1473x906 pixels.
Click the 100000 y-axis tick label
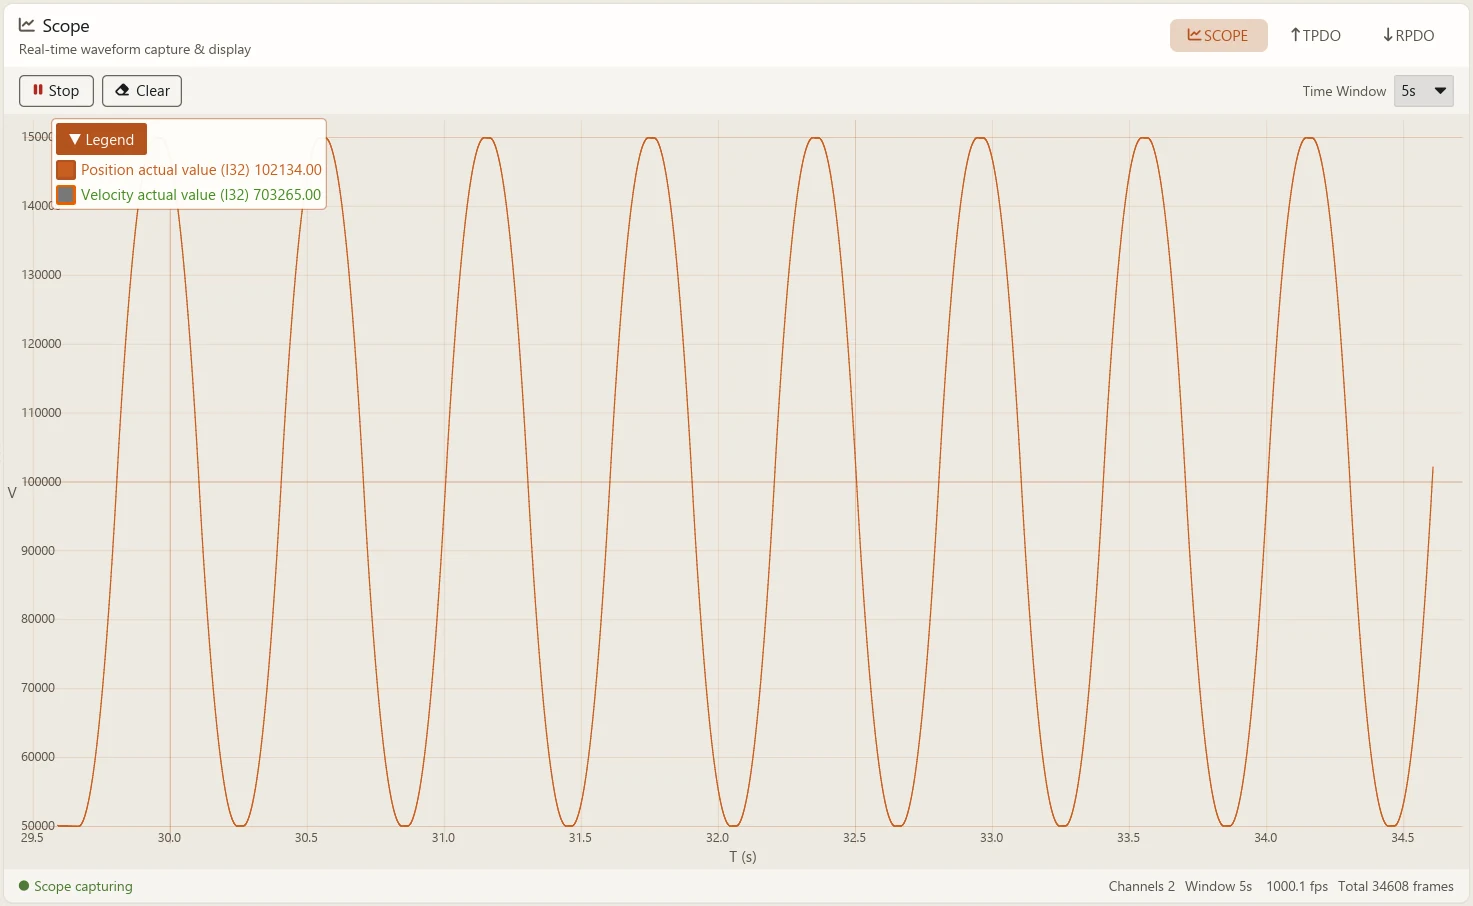[41, 481]
